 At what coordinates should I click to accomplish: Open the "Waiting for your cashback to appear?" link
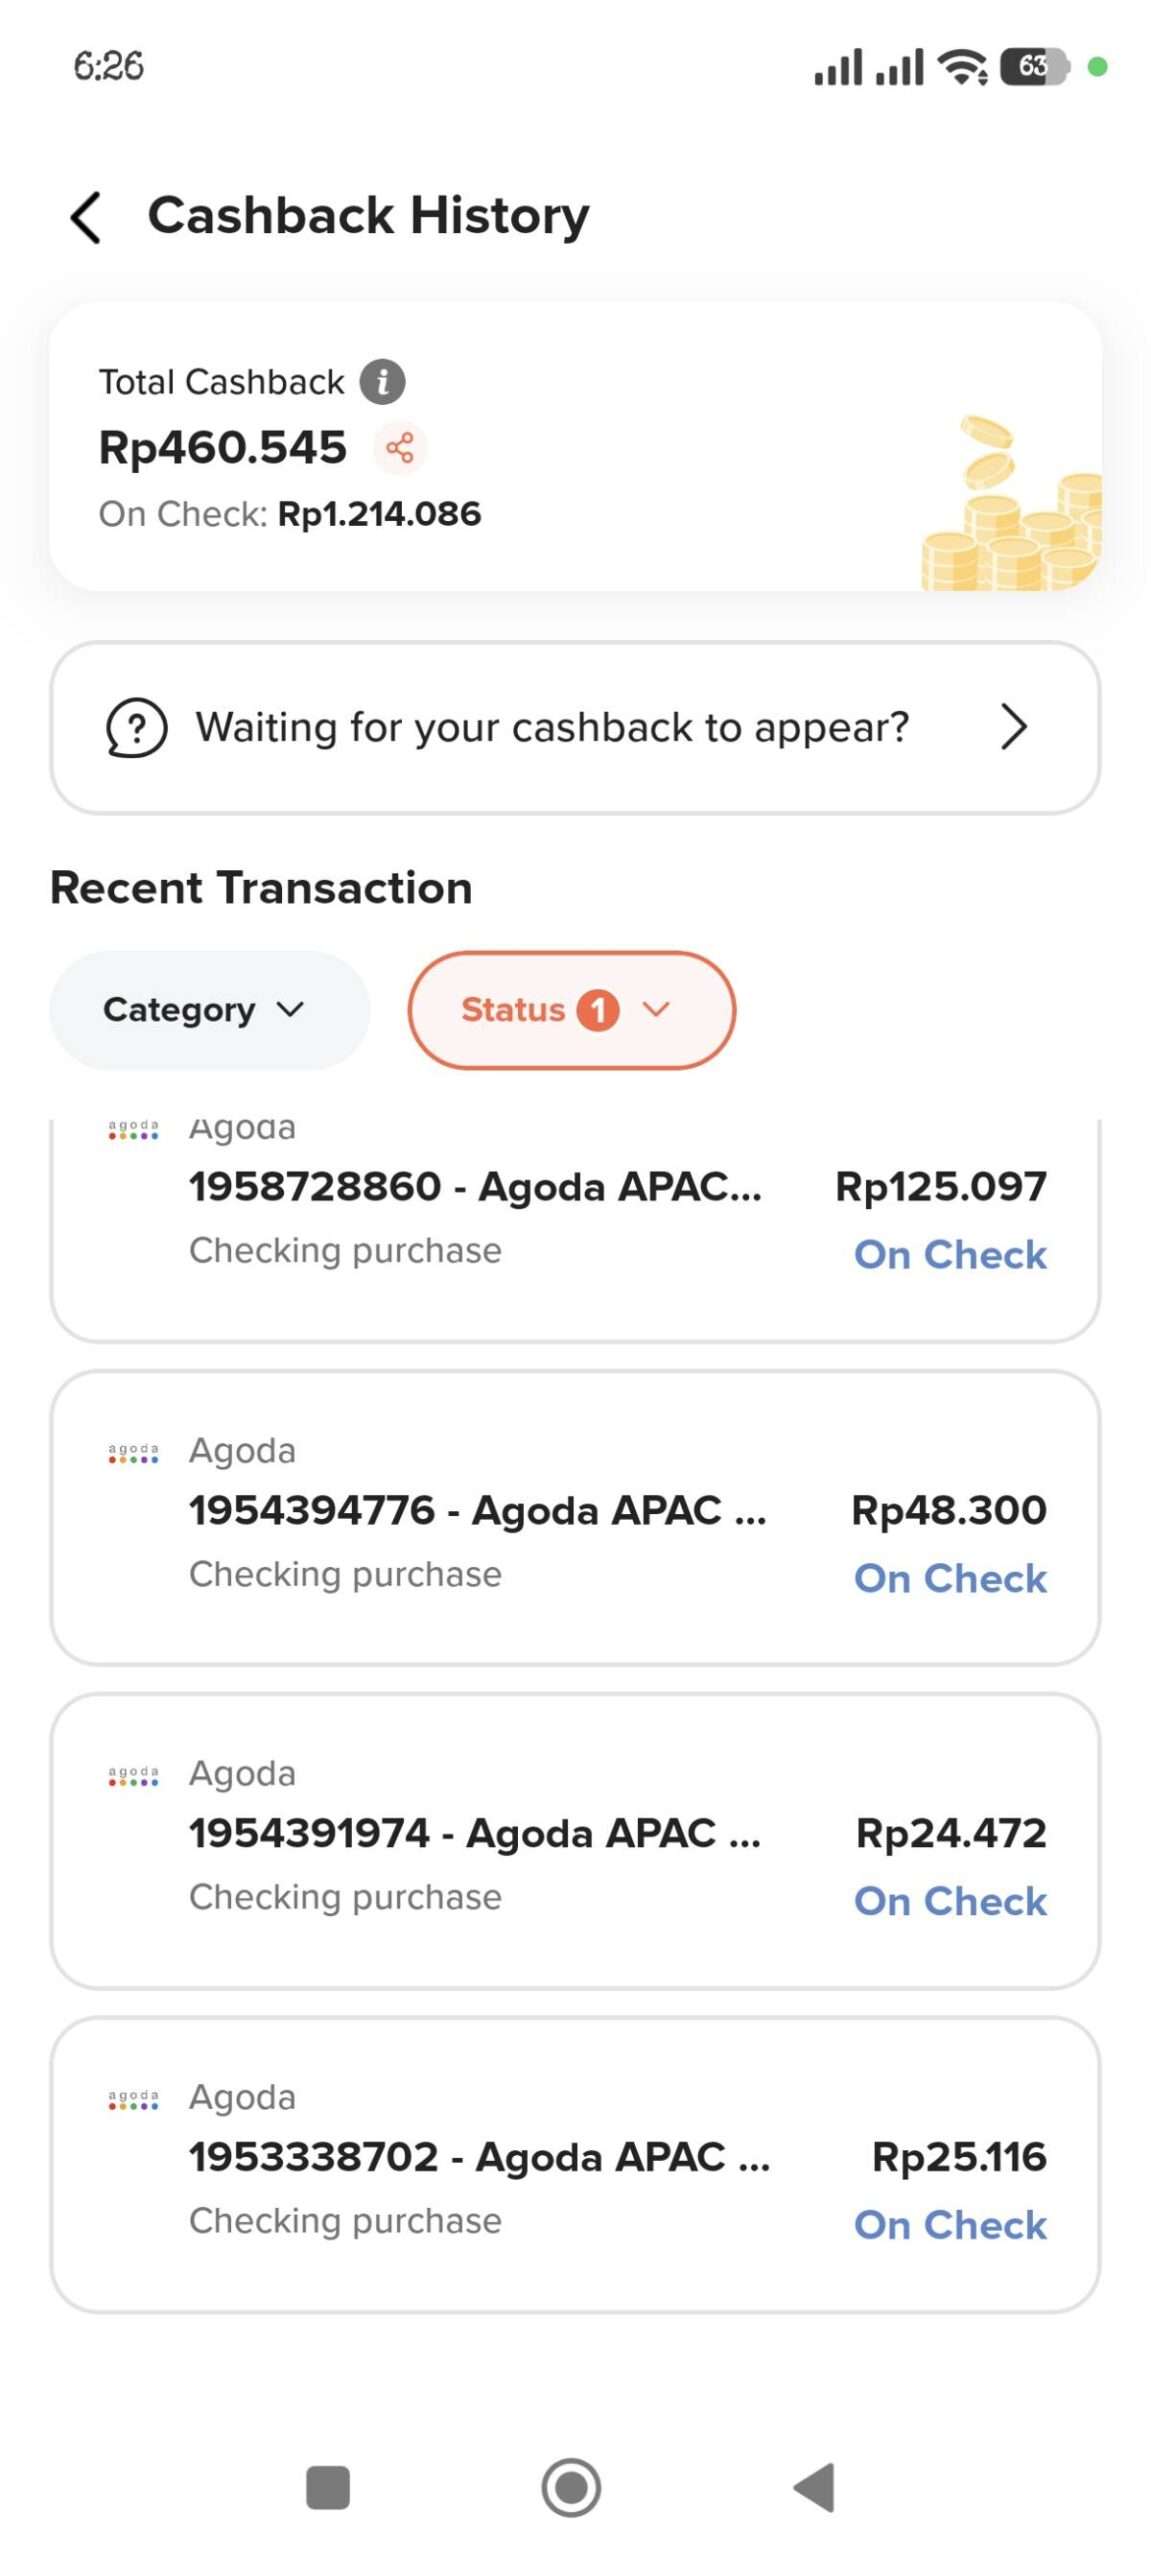(x=552, y=727)
